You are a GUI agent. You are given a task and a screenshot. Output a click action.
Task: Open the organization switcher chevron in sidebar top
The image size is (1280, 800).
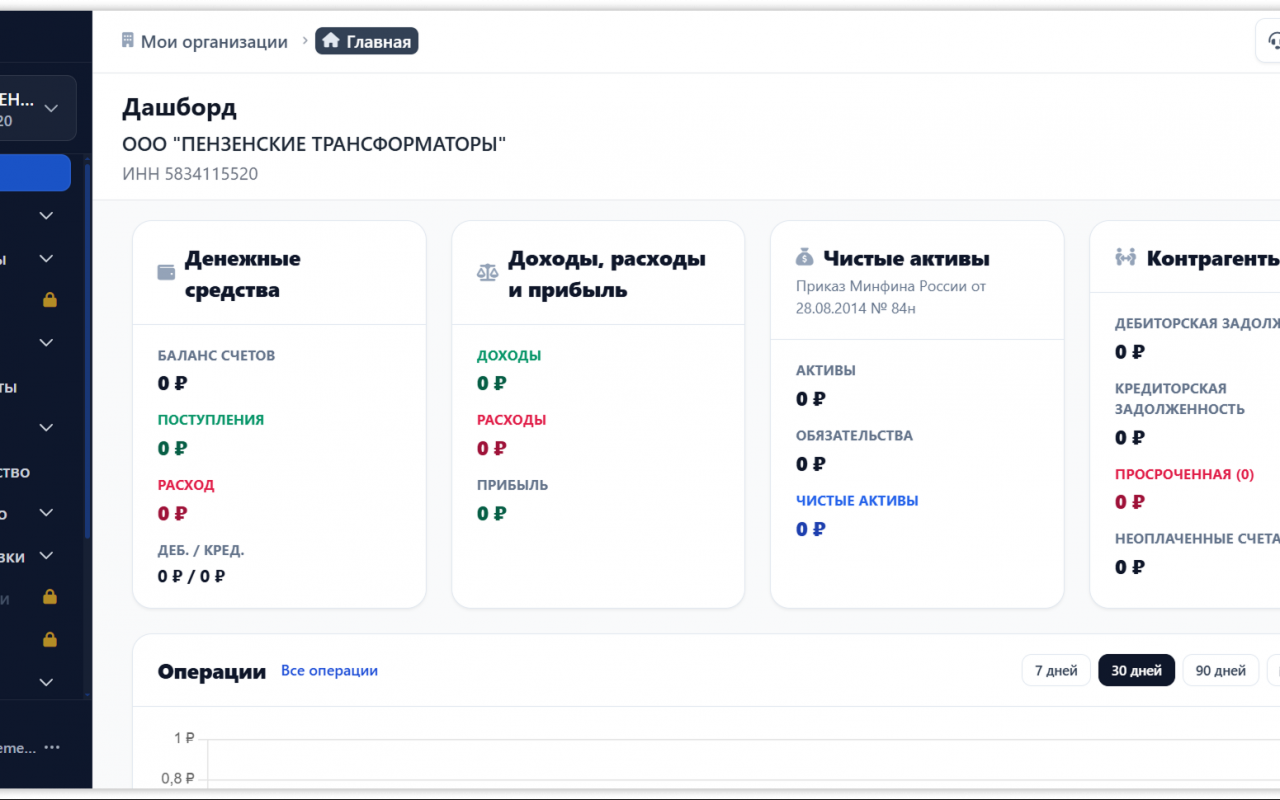(x=52, y=108)
